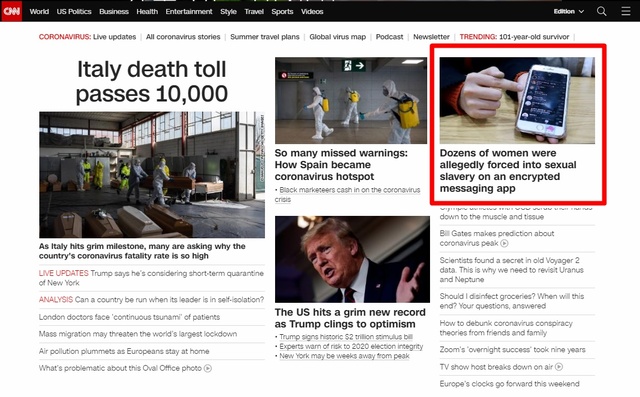Open the Oval Office photo story link
The height and width of the screenshot is (397, 640).
pos(120,368)
